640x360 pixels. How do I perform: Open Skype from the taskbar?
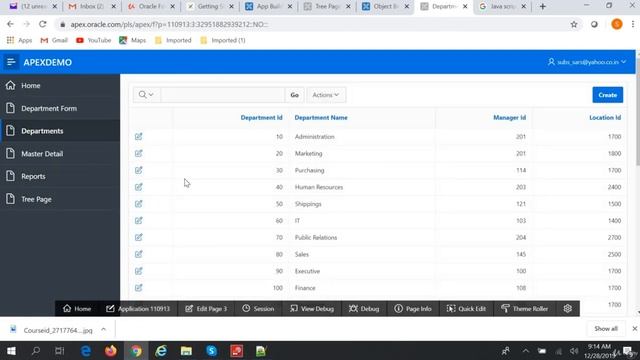tap(211, 351)
